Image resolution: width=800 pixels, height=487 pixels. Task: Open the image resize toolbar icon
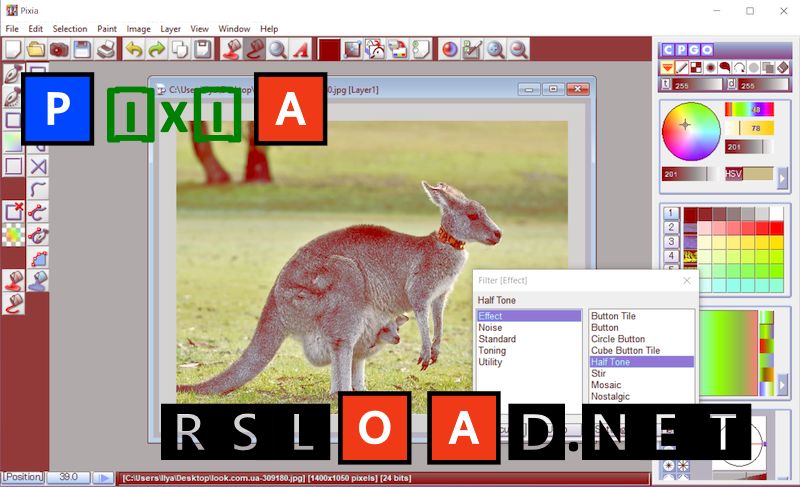click(x=353, y=49)
